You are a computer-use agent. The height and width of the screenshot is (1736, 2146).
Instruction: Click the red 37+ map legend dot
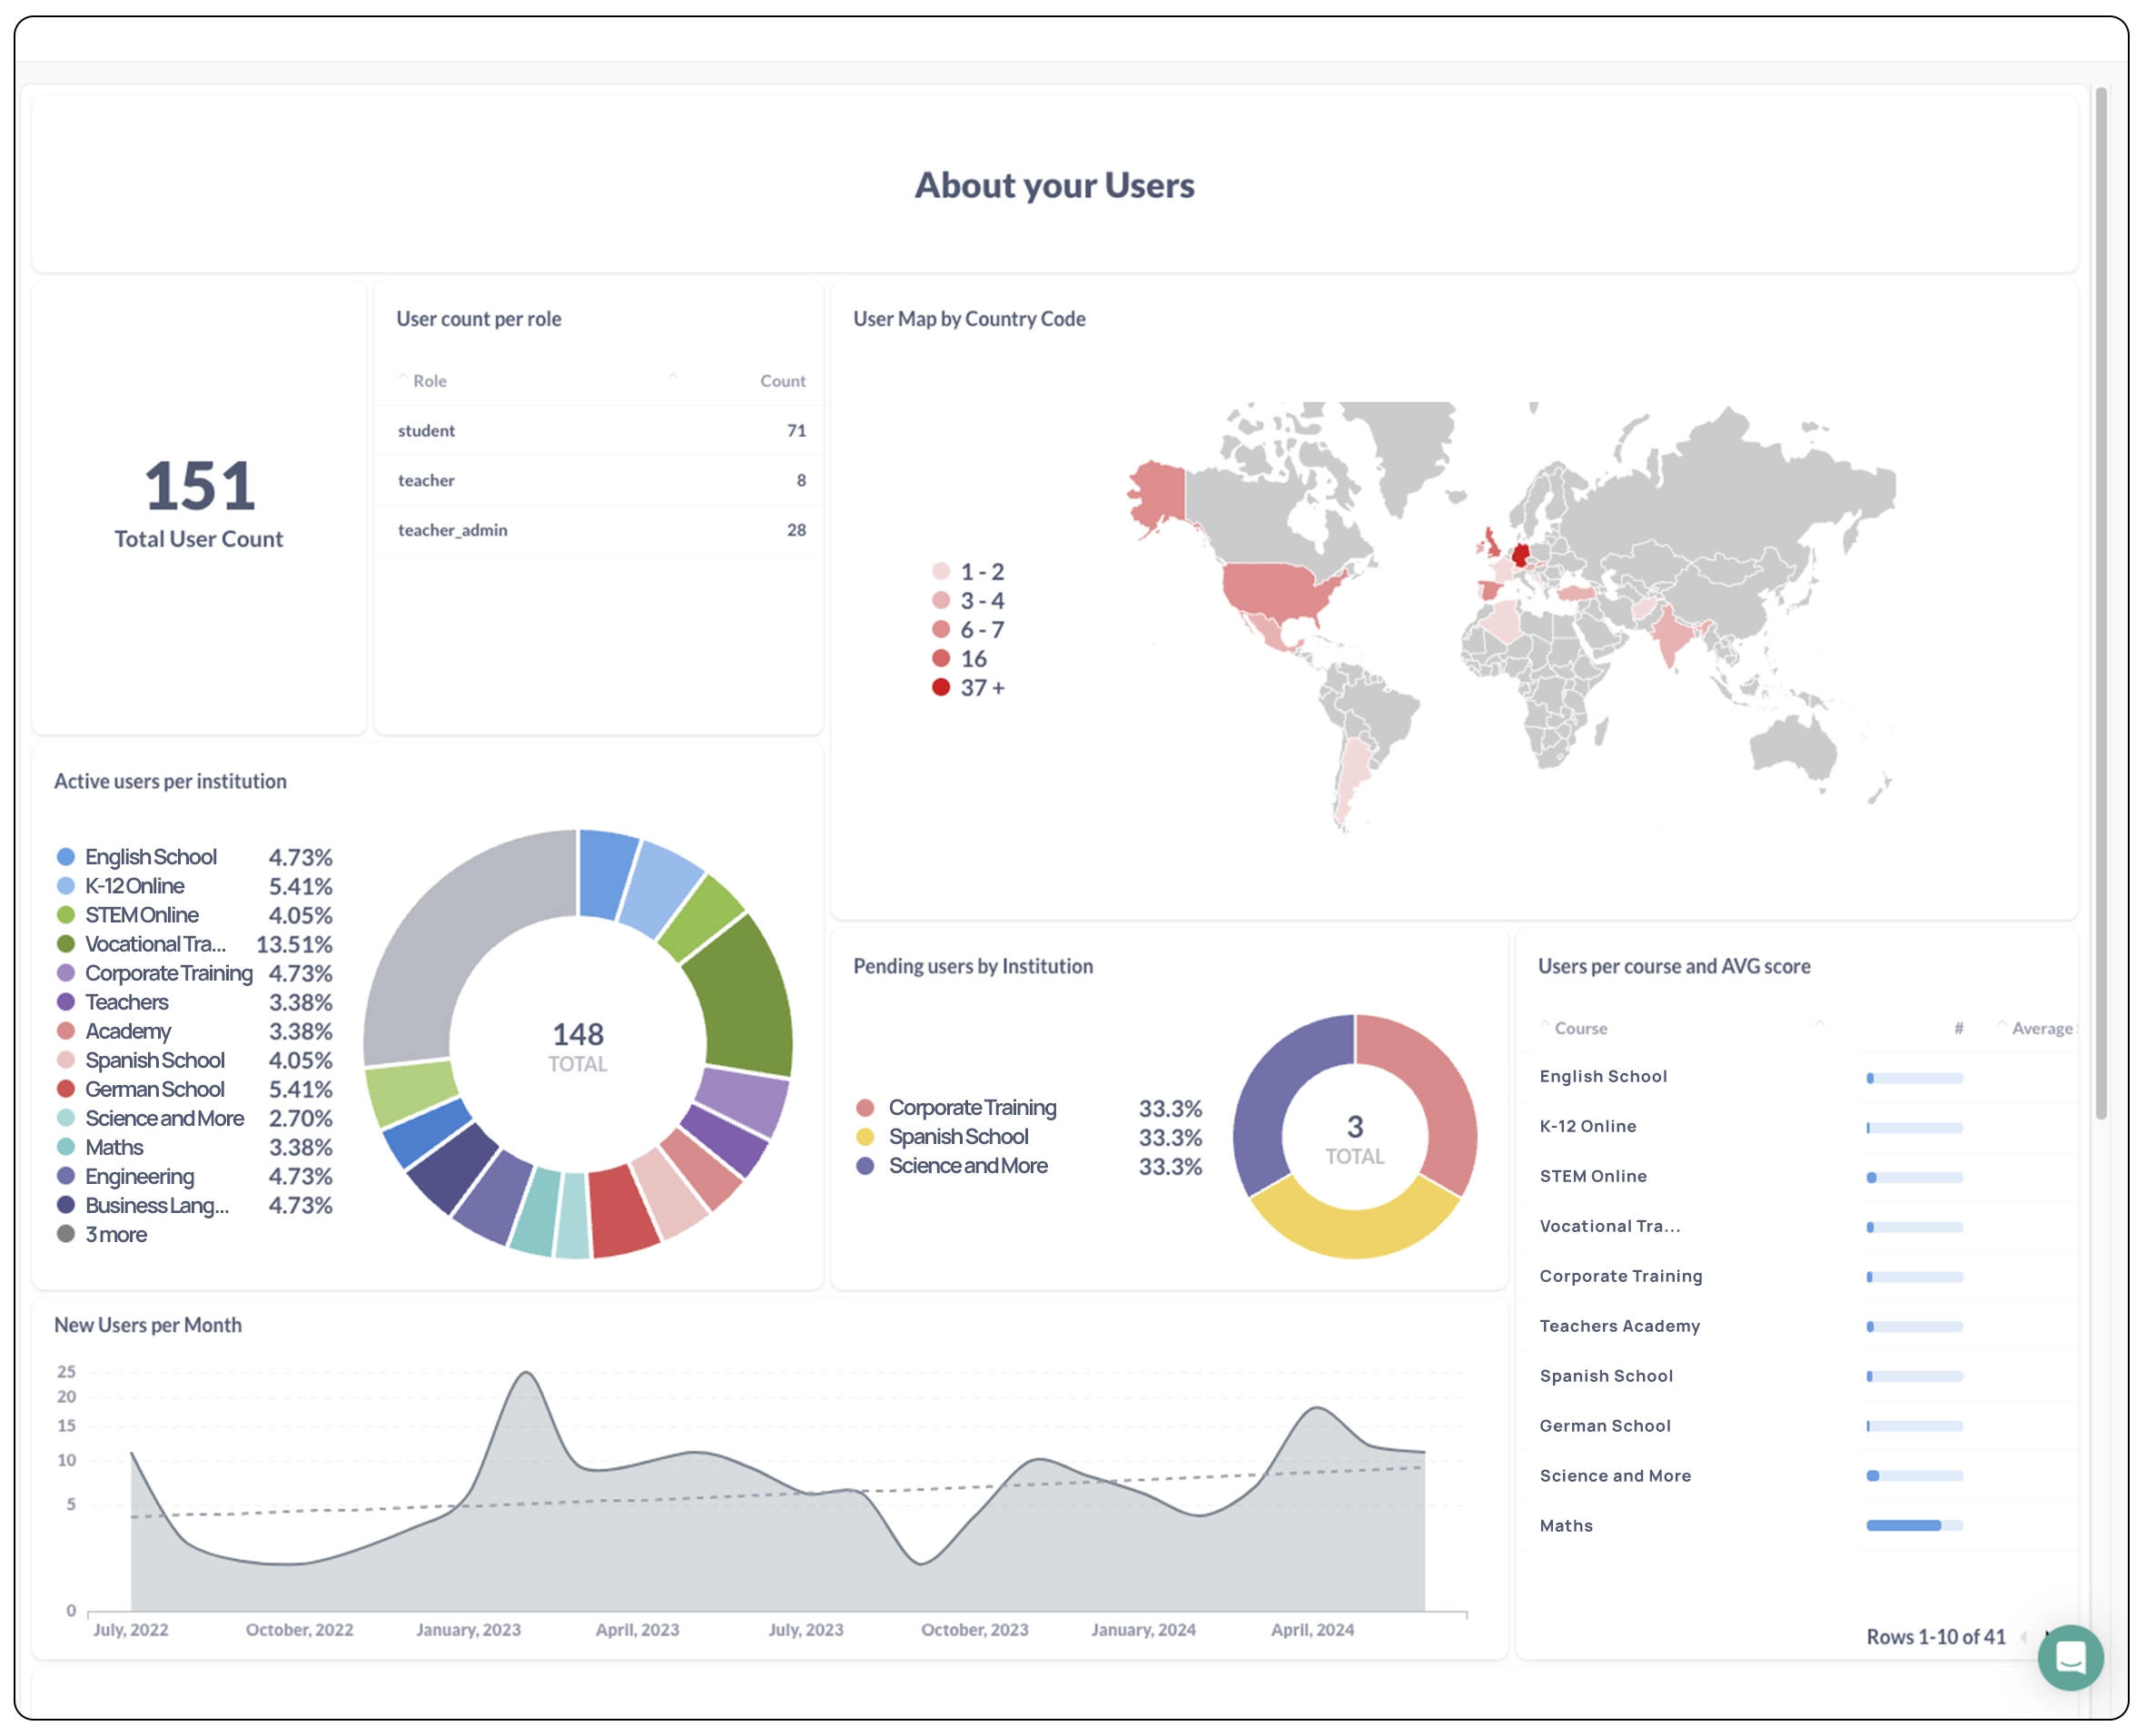pyautogui.click(x=941, y=687)
